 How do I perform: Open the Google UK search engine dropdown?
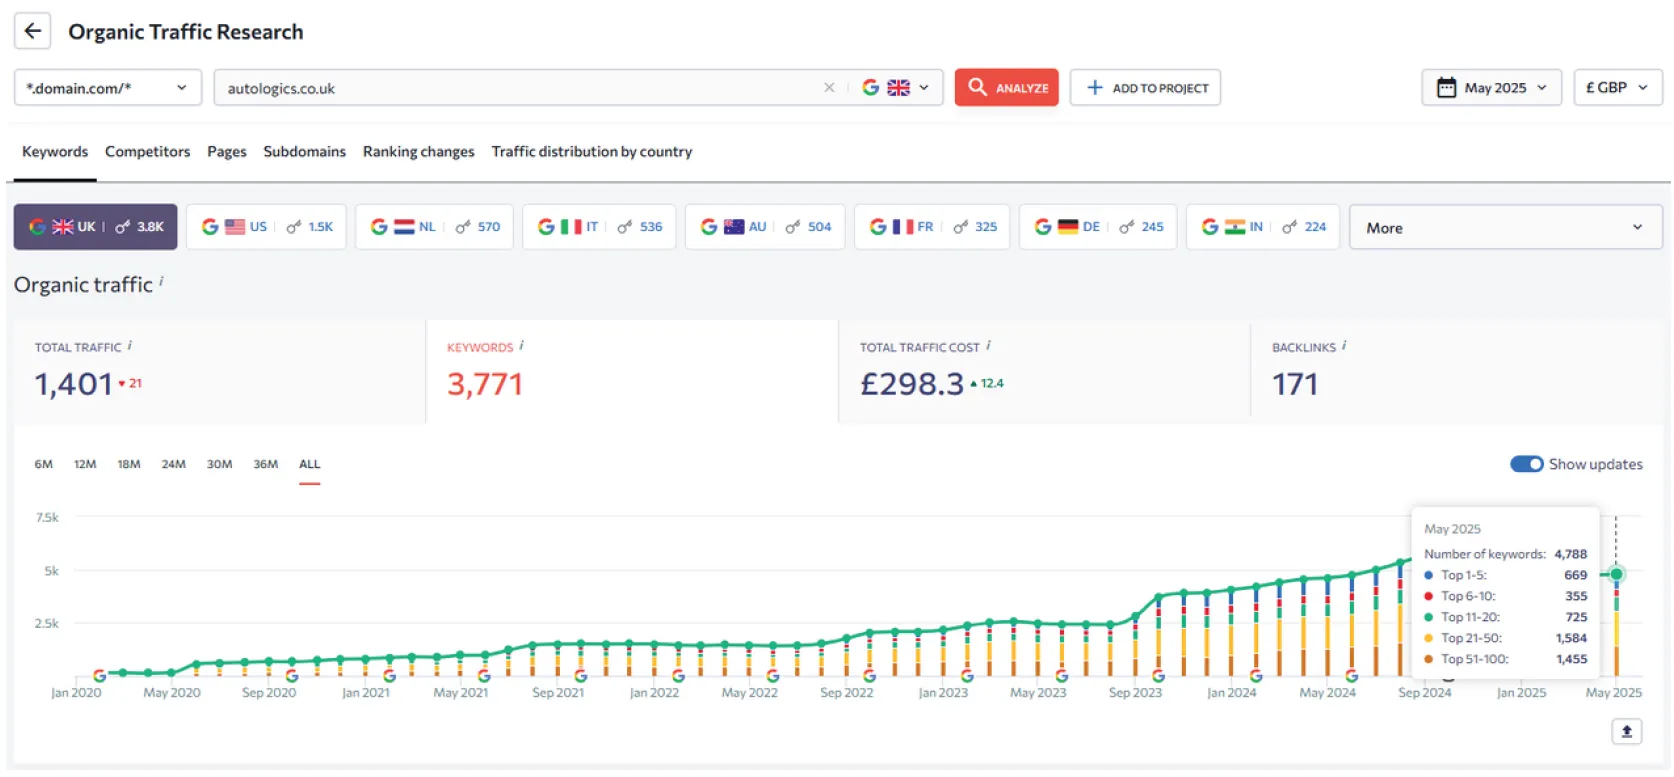click(x=896, y=88)
